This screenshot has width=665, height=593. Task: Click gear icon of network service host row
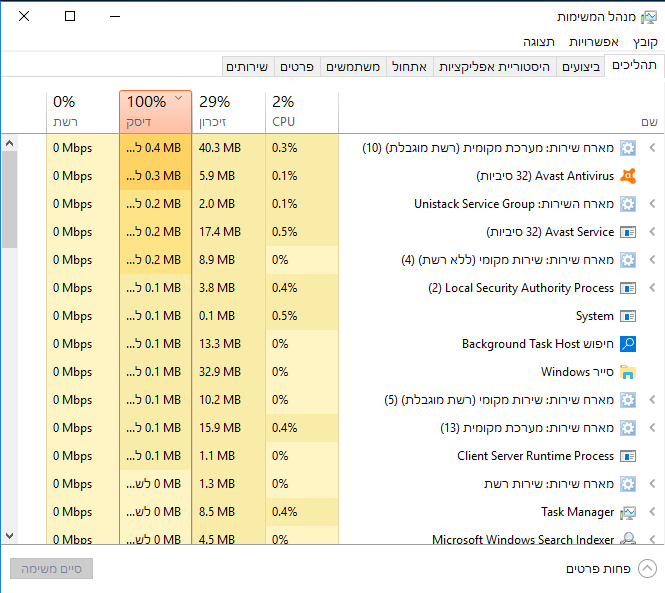pyautogui.click(x=628, y=484)
